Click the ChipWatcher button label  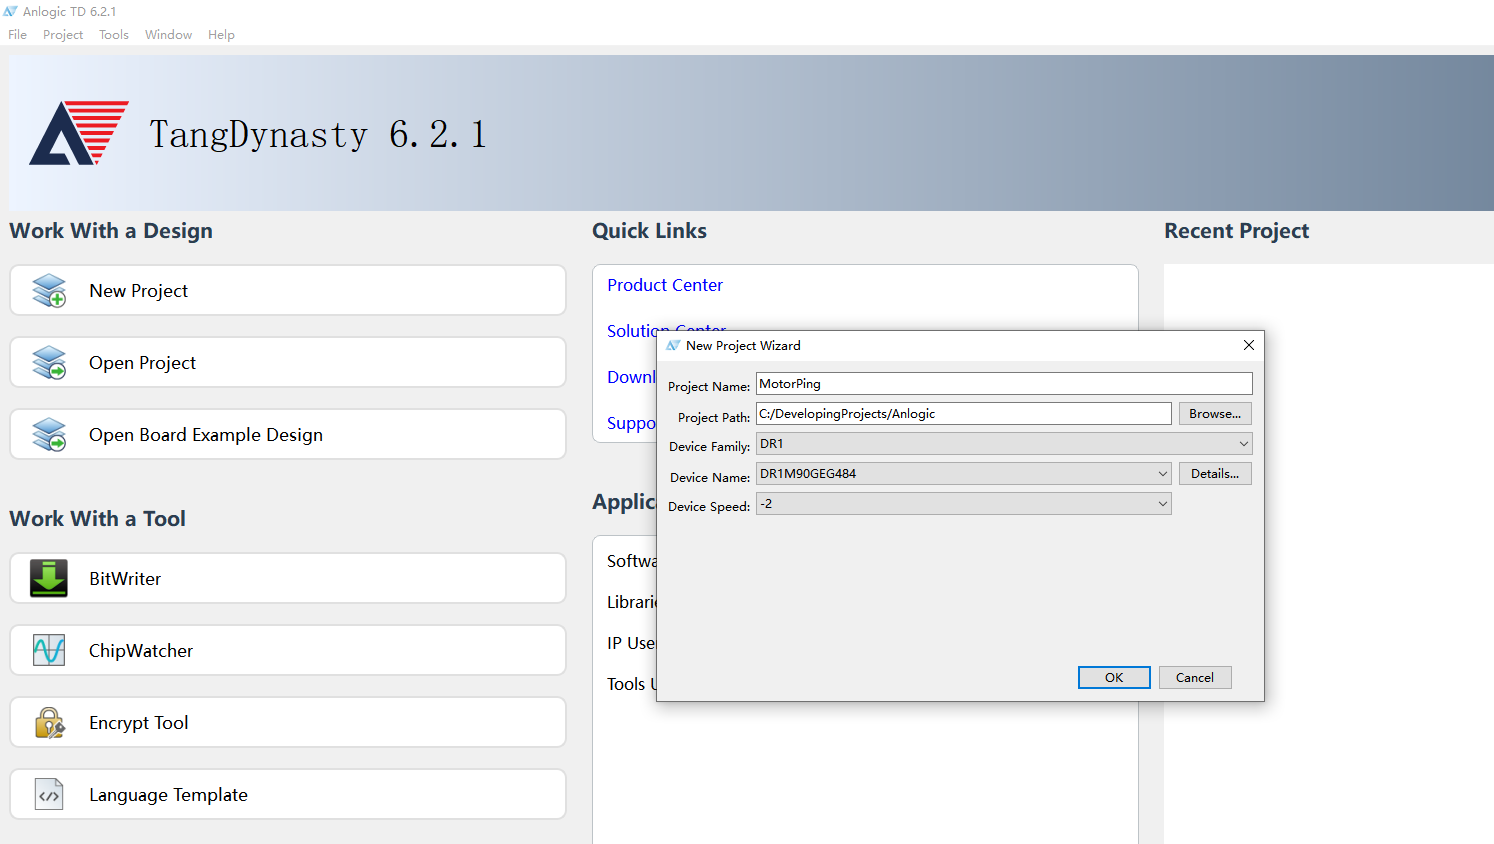(x=141, y=651)
